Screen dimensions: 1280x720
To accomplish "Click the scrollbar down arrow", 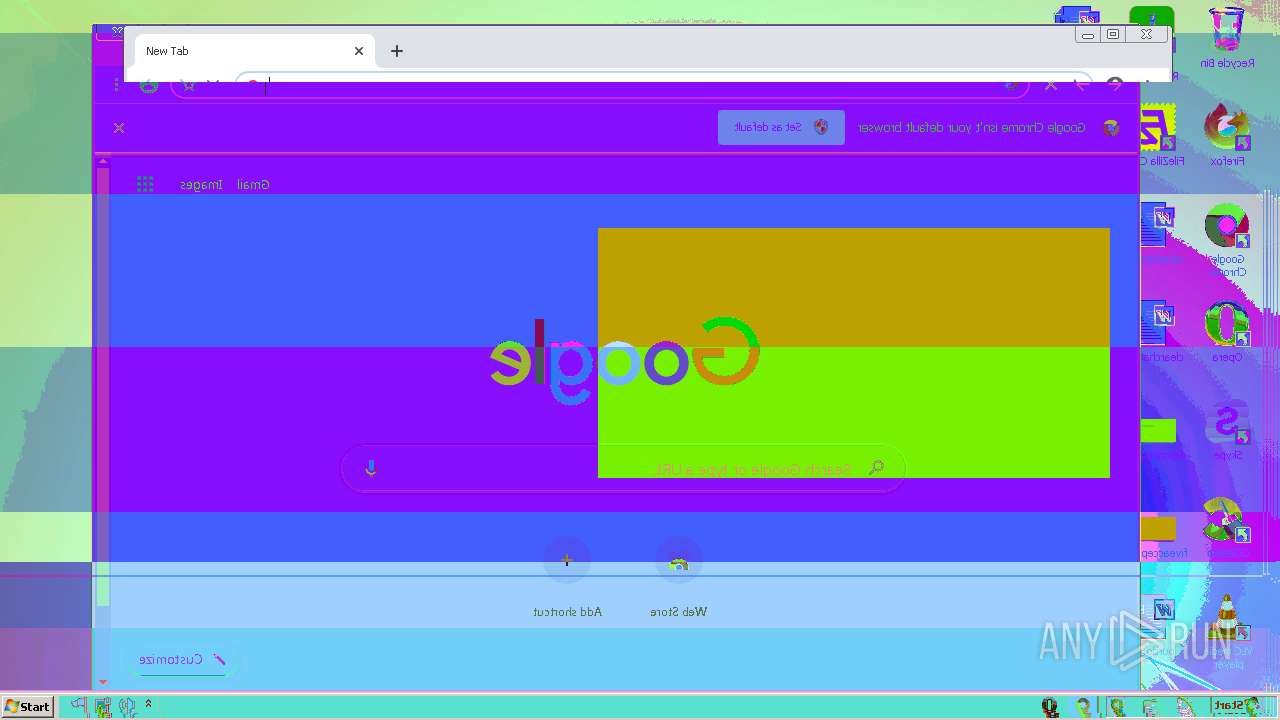I will coord(102,682).
